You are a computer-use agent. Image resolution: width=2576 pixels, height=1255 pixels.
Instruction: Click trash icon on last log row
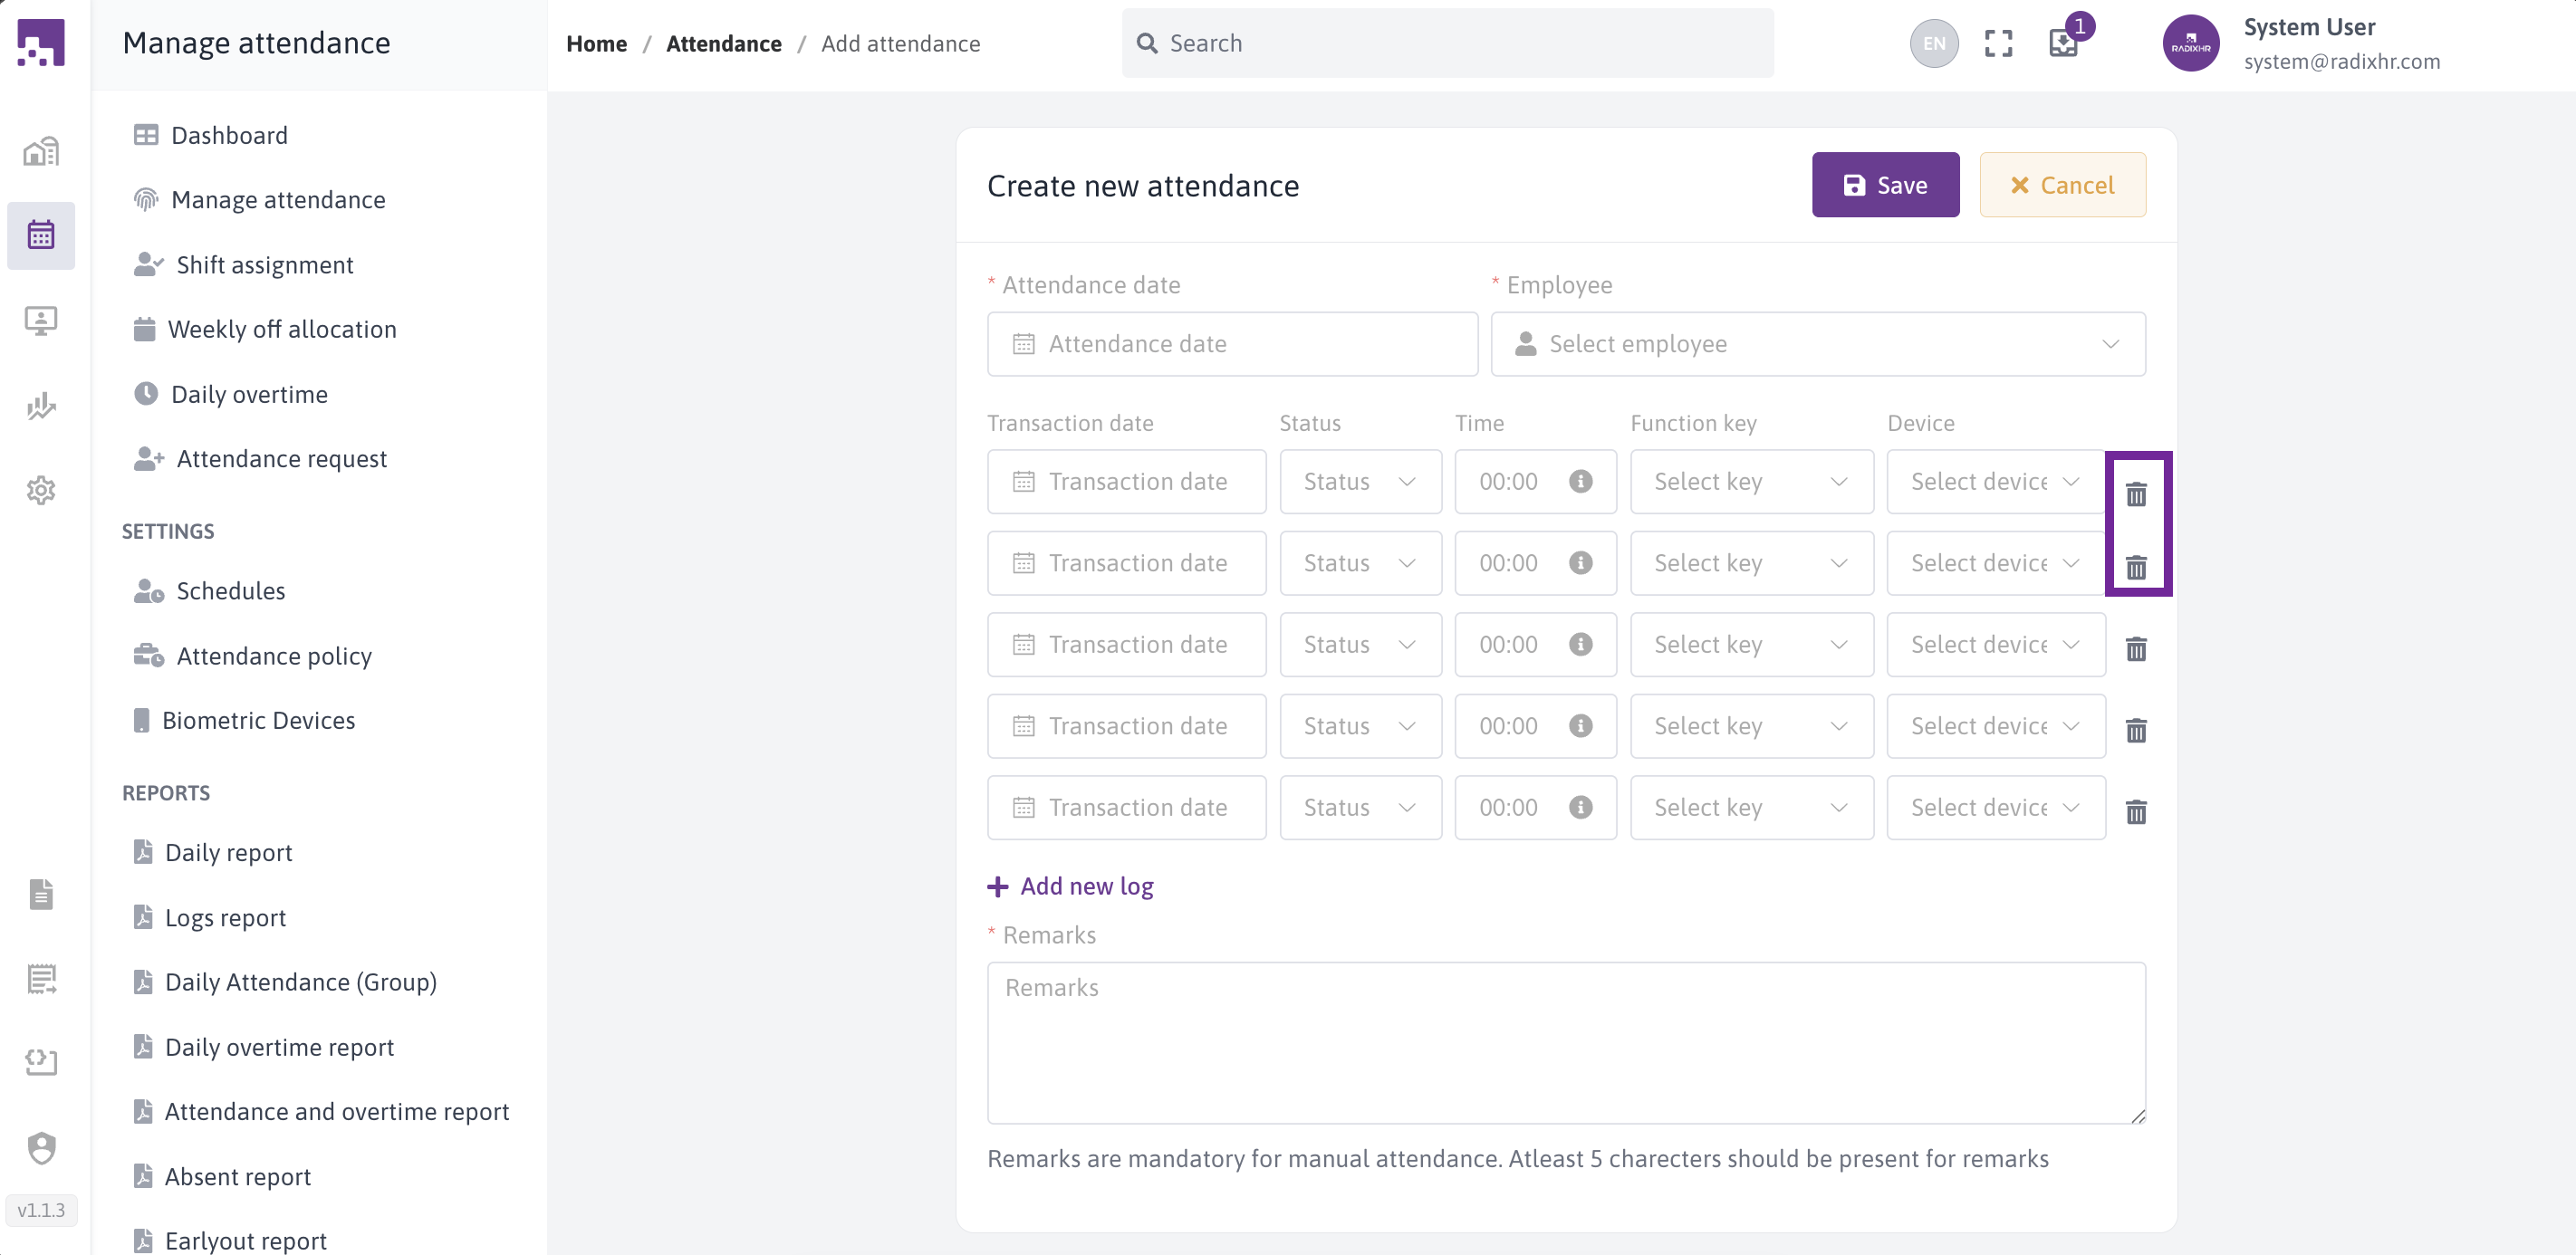[x=2135, y=811]
